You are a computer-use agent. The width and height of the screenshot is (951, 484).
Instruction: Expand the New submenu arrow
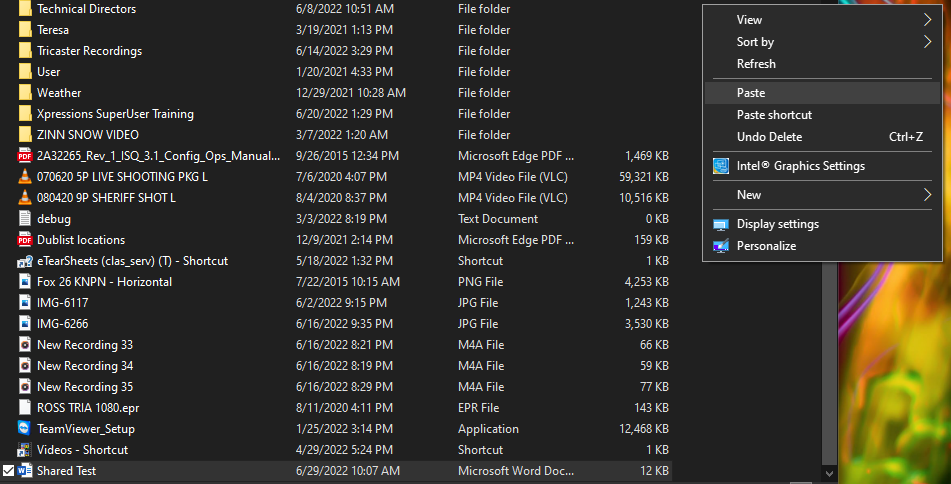[x=927, y=195]
